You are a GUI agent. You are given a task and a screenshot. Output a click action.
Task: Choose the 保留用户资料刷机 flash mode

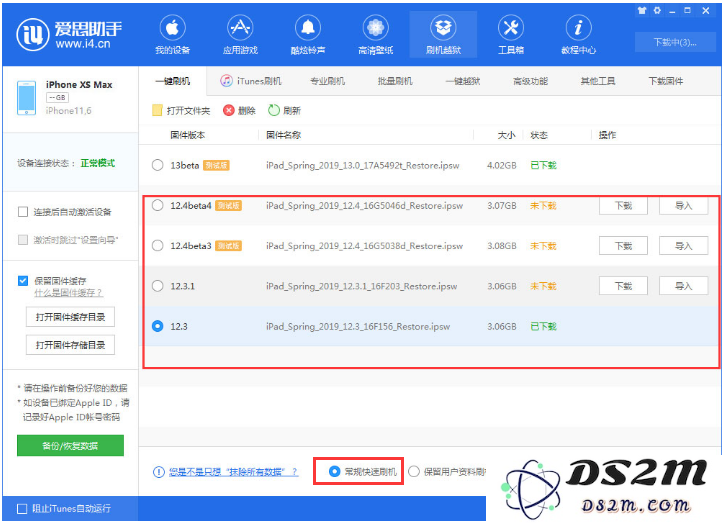414,471
